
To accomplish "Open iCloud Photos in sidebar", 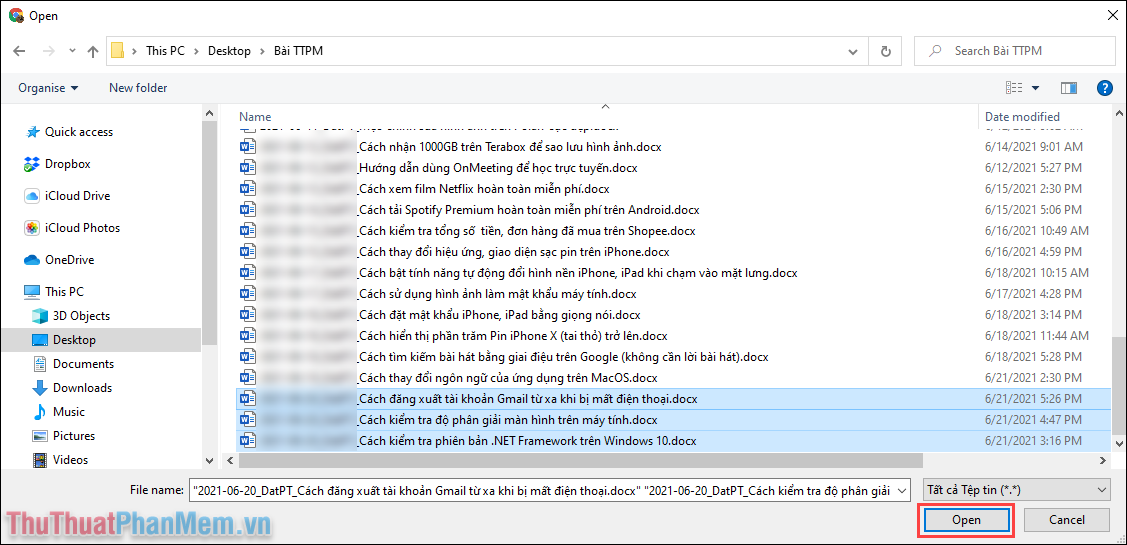I will 72,228.
